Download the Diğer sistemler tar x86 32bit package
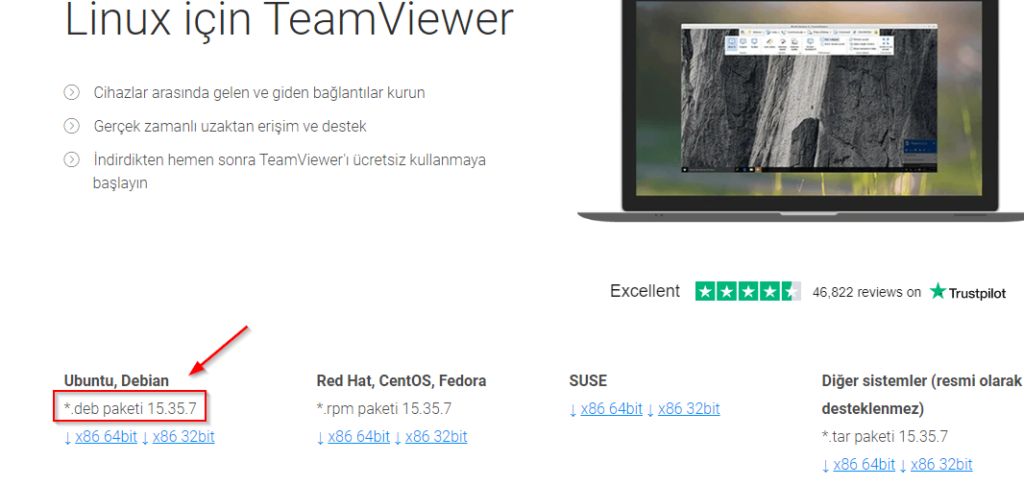This screenshot has width=1024, height=486. click(x=941, y=464)
